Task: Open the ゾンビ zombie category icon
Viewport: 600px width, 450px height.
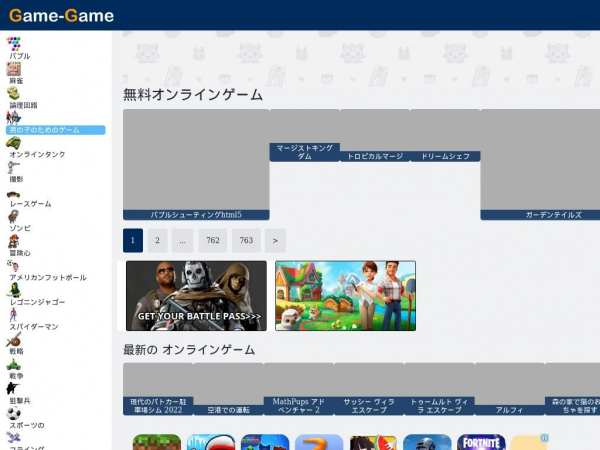Action: (13, 216)
